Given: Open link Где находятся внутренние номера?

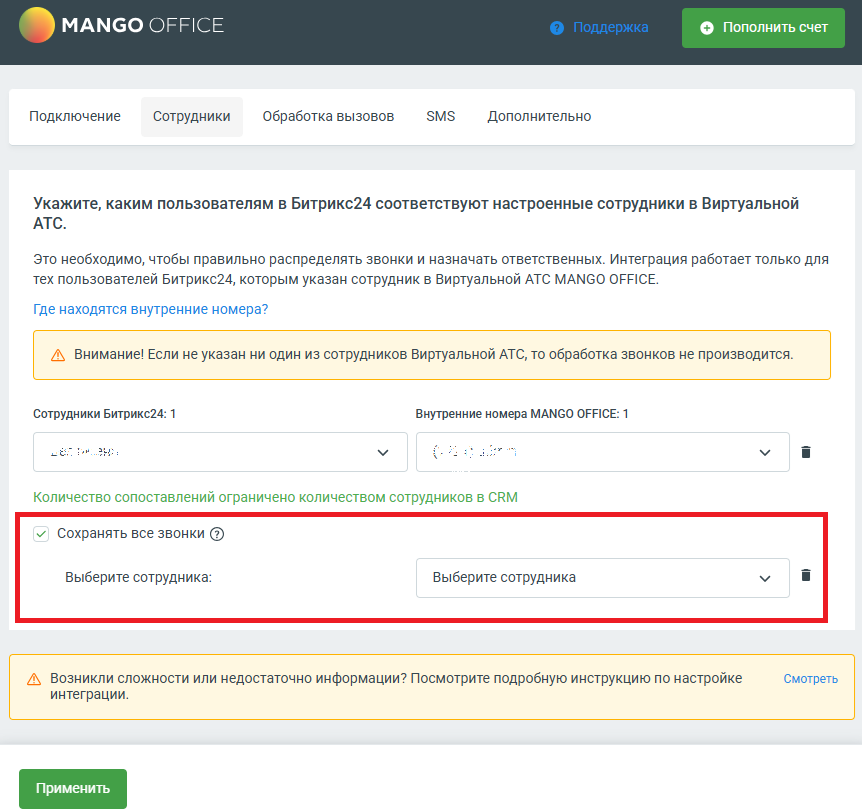Looking at the screenshot, I should pyautogui.click(x=151, y=309).
